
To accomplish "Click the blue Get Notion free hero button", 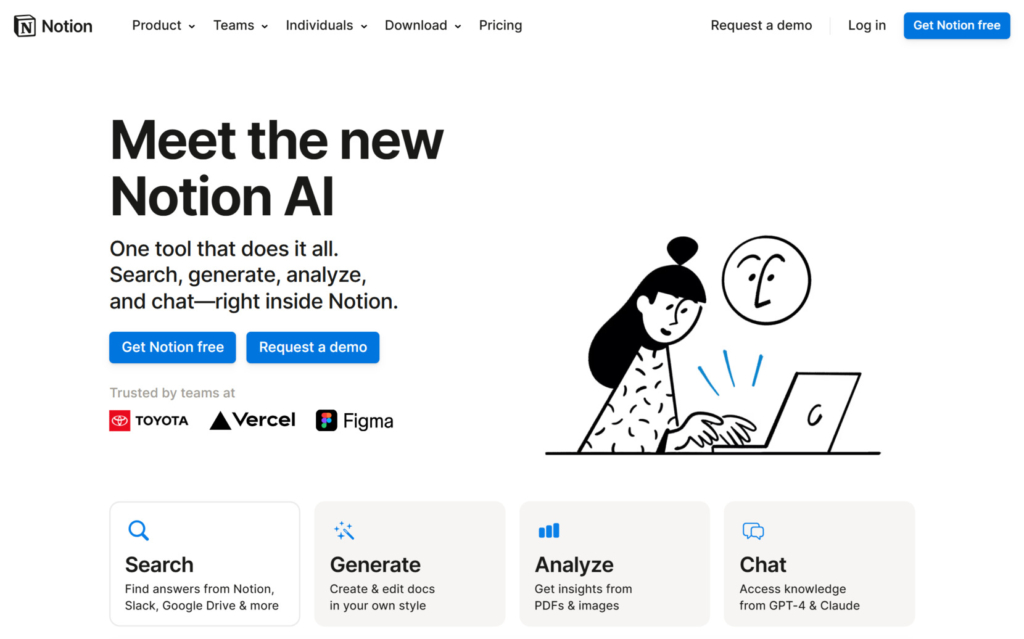I will click(172, 347).
